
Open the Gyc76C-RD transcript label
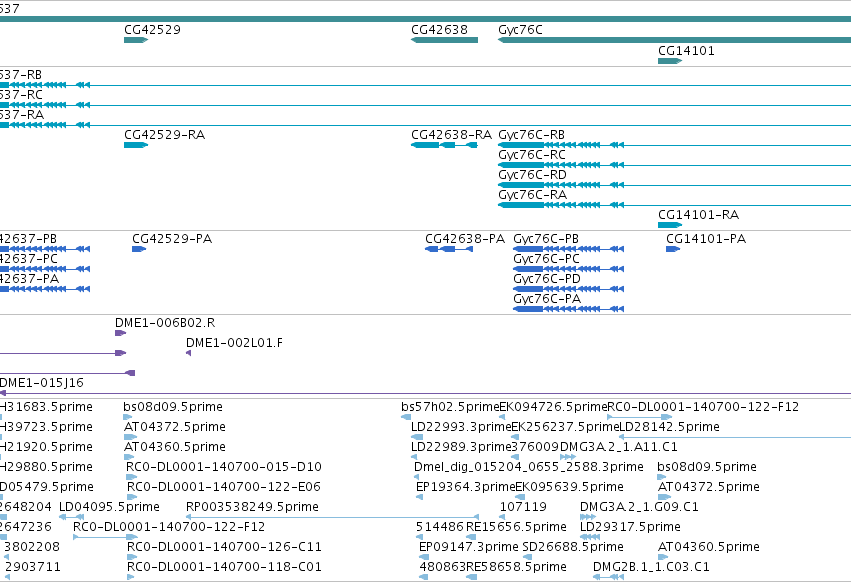pyautogui.click(x=532, y=175)
